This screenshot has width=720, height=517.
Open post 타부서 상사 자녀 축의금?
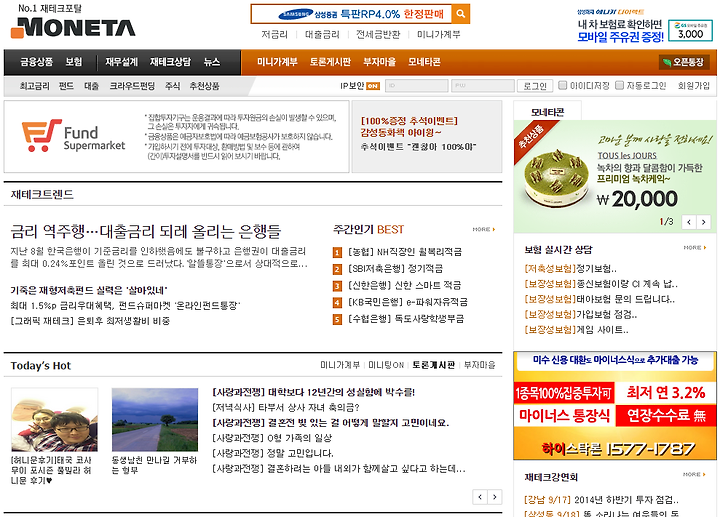(285, 407)
